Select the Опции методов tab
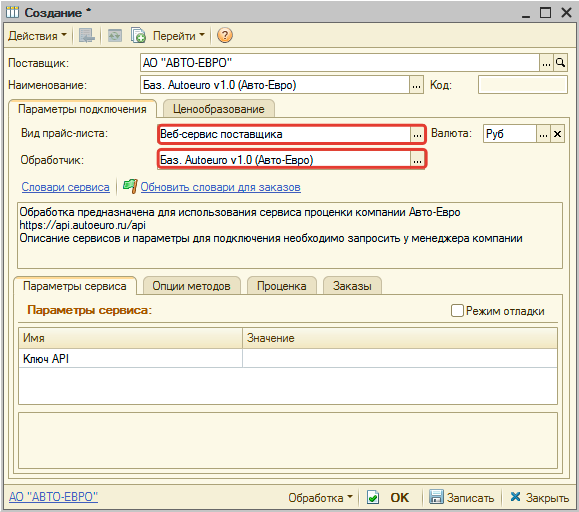 point(192,286)
